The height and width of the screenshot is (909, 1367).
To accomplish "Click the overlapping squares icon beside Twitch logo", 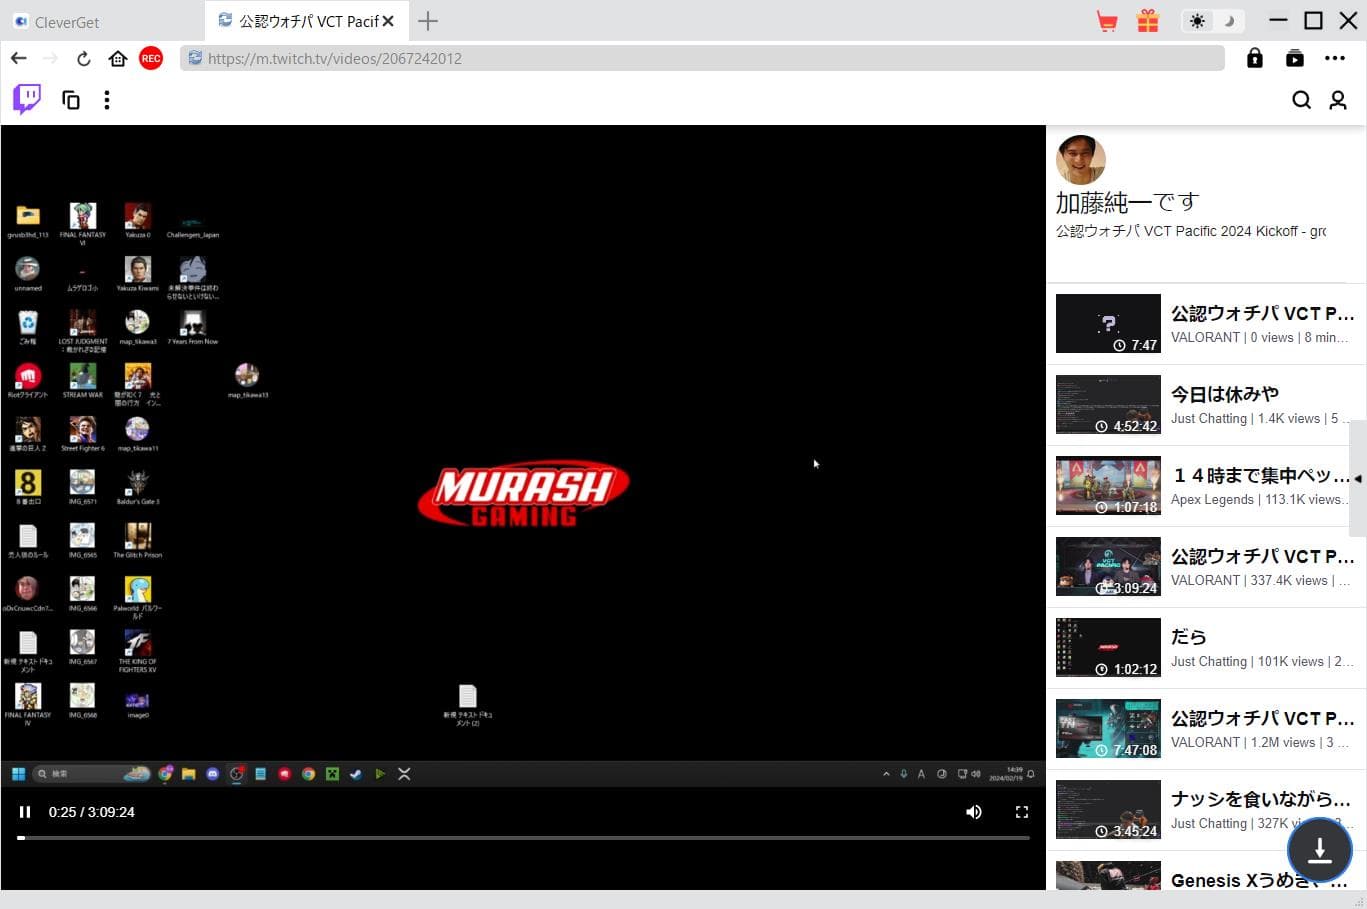I will (71, 100).
